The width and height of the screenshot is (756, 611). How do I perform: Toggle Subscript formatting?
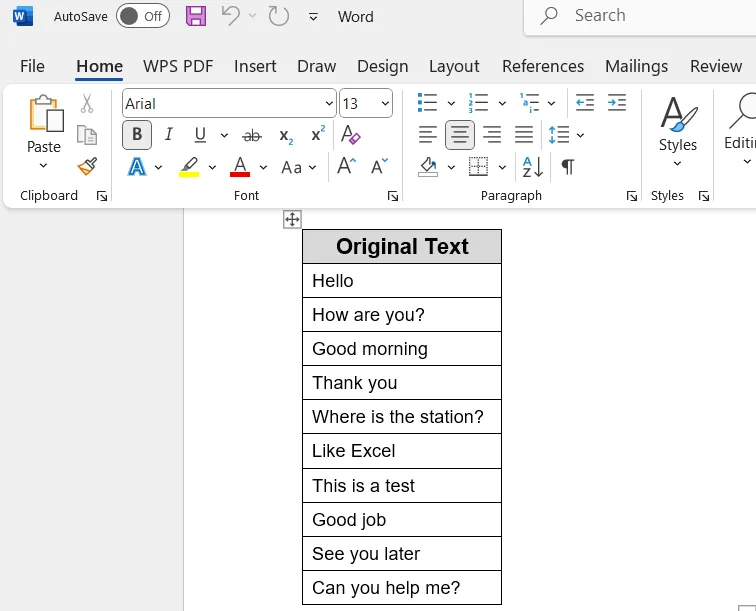pos(285,136)
